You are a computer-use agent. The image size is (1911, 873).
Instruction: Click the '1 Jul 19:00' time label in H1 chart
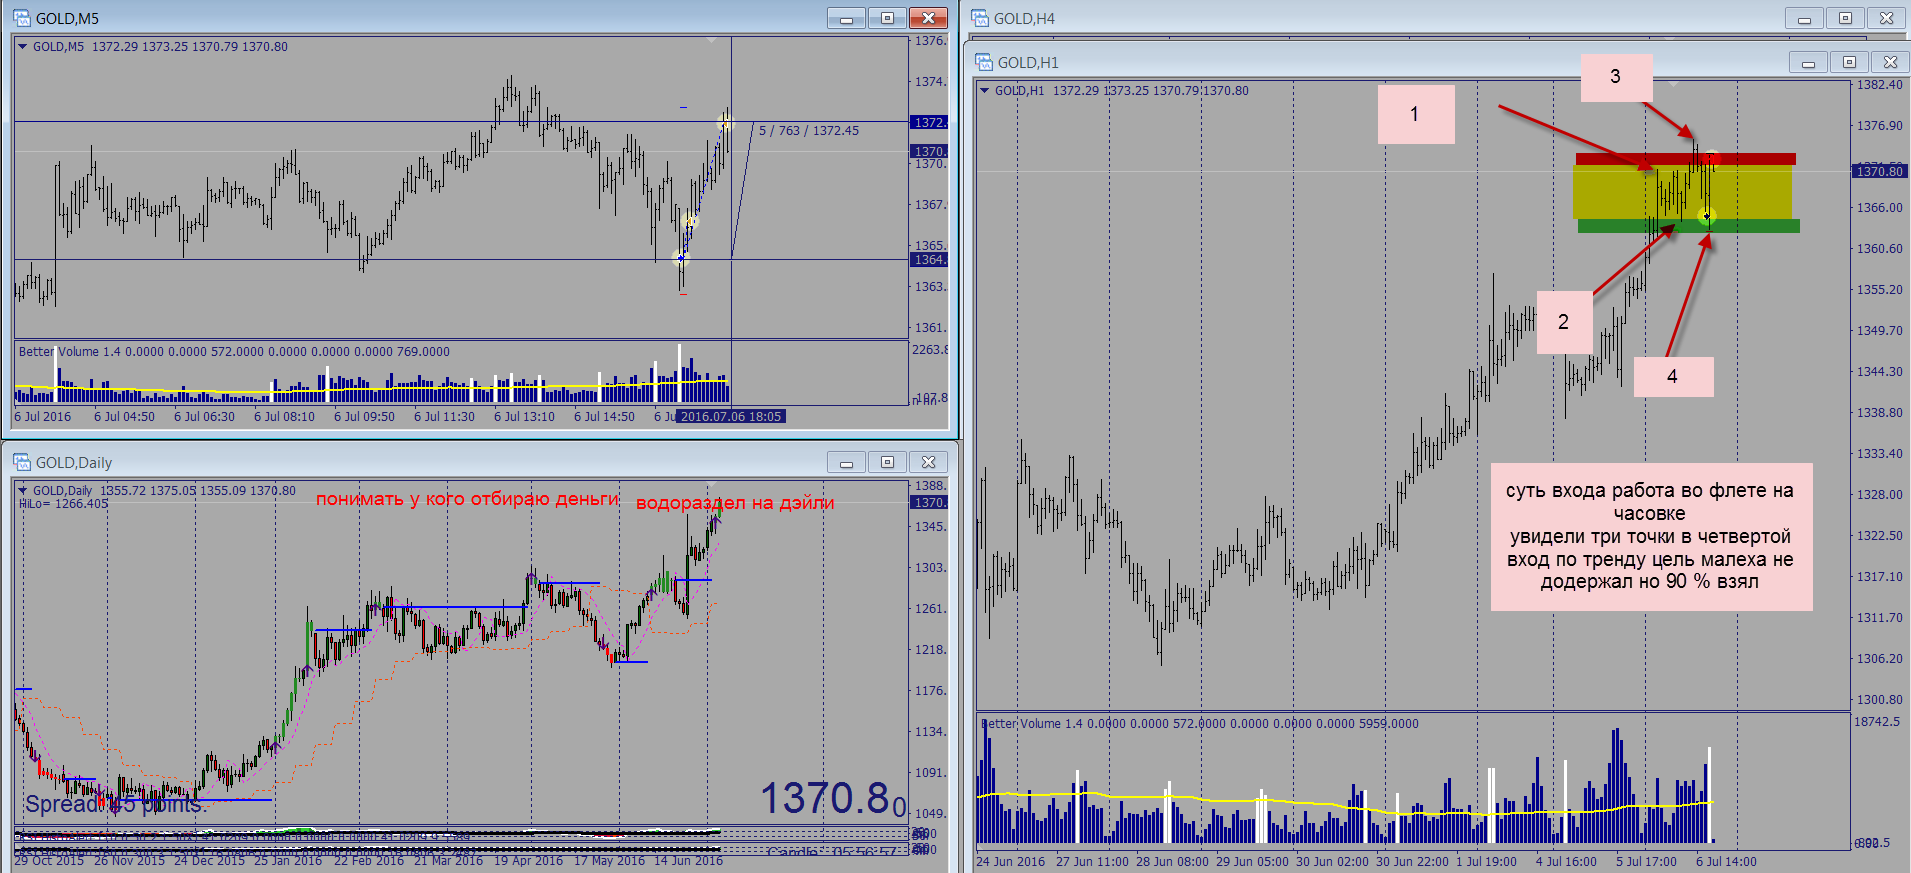[1486, 862]
